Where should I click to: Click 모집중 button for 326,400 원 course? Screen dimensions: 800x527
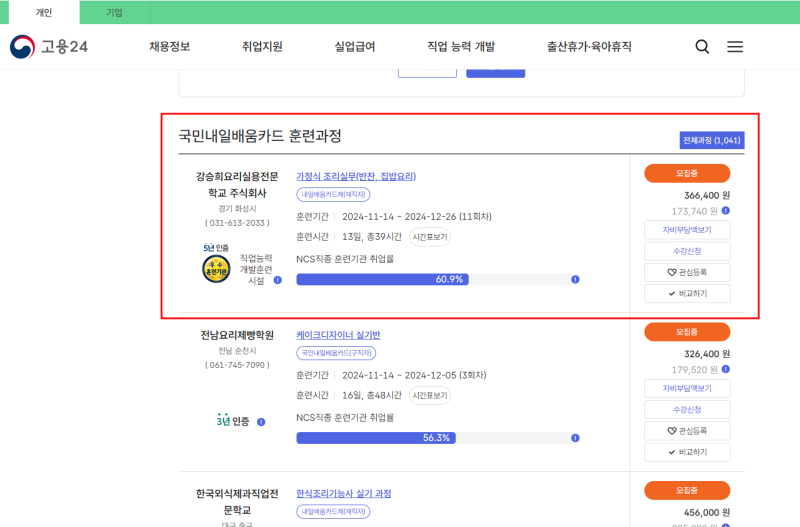[x=687, y=332]
